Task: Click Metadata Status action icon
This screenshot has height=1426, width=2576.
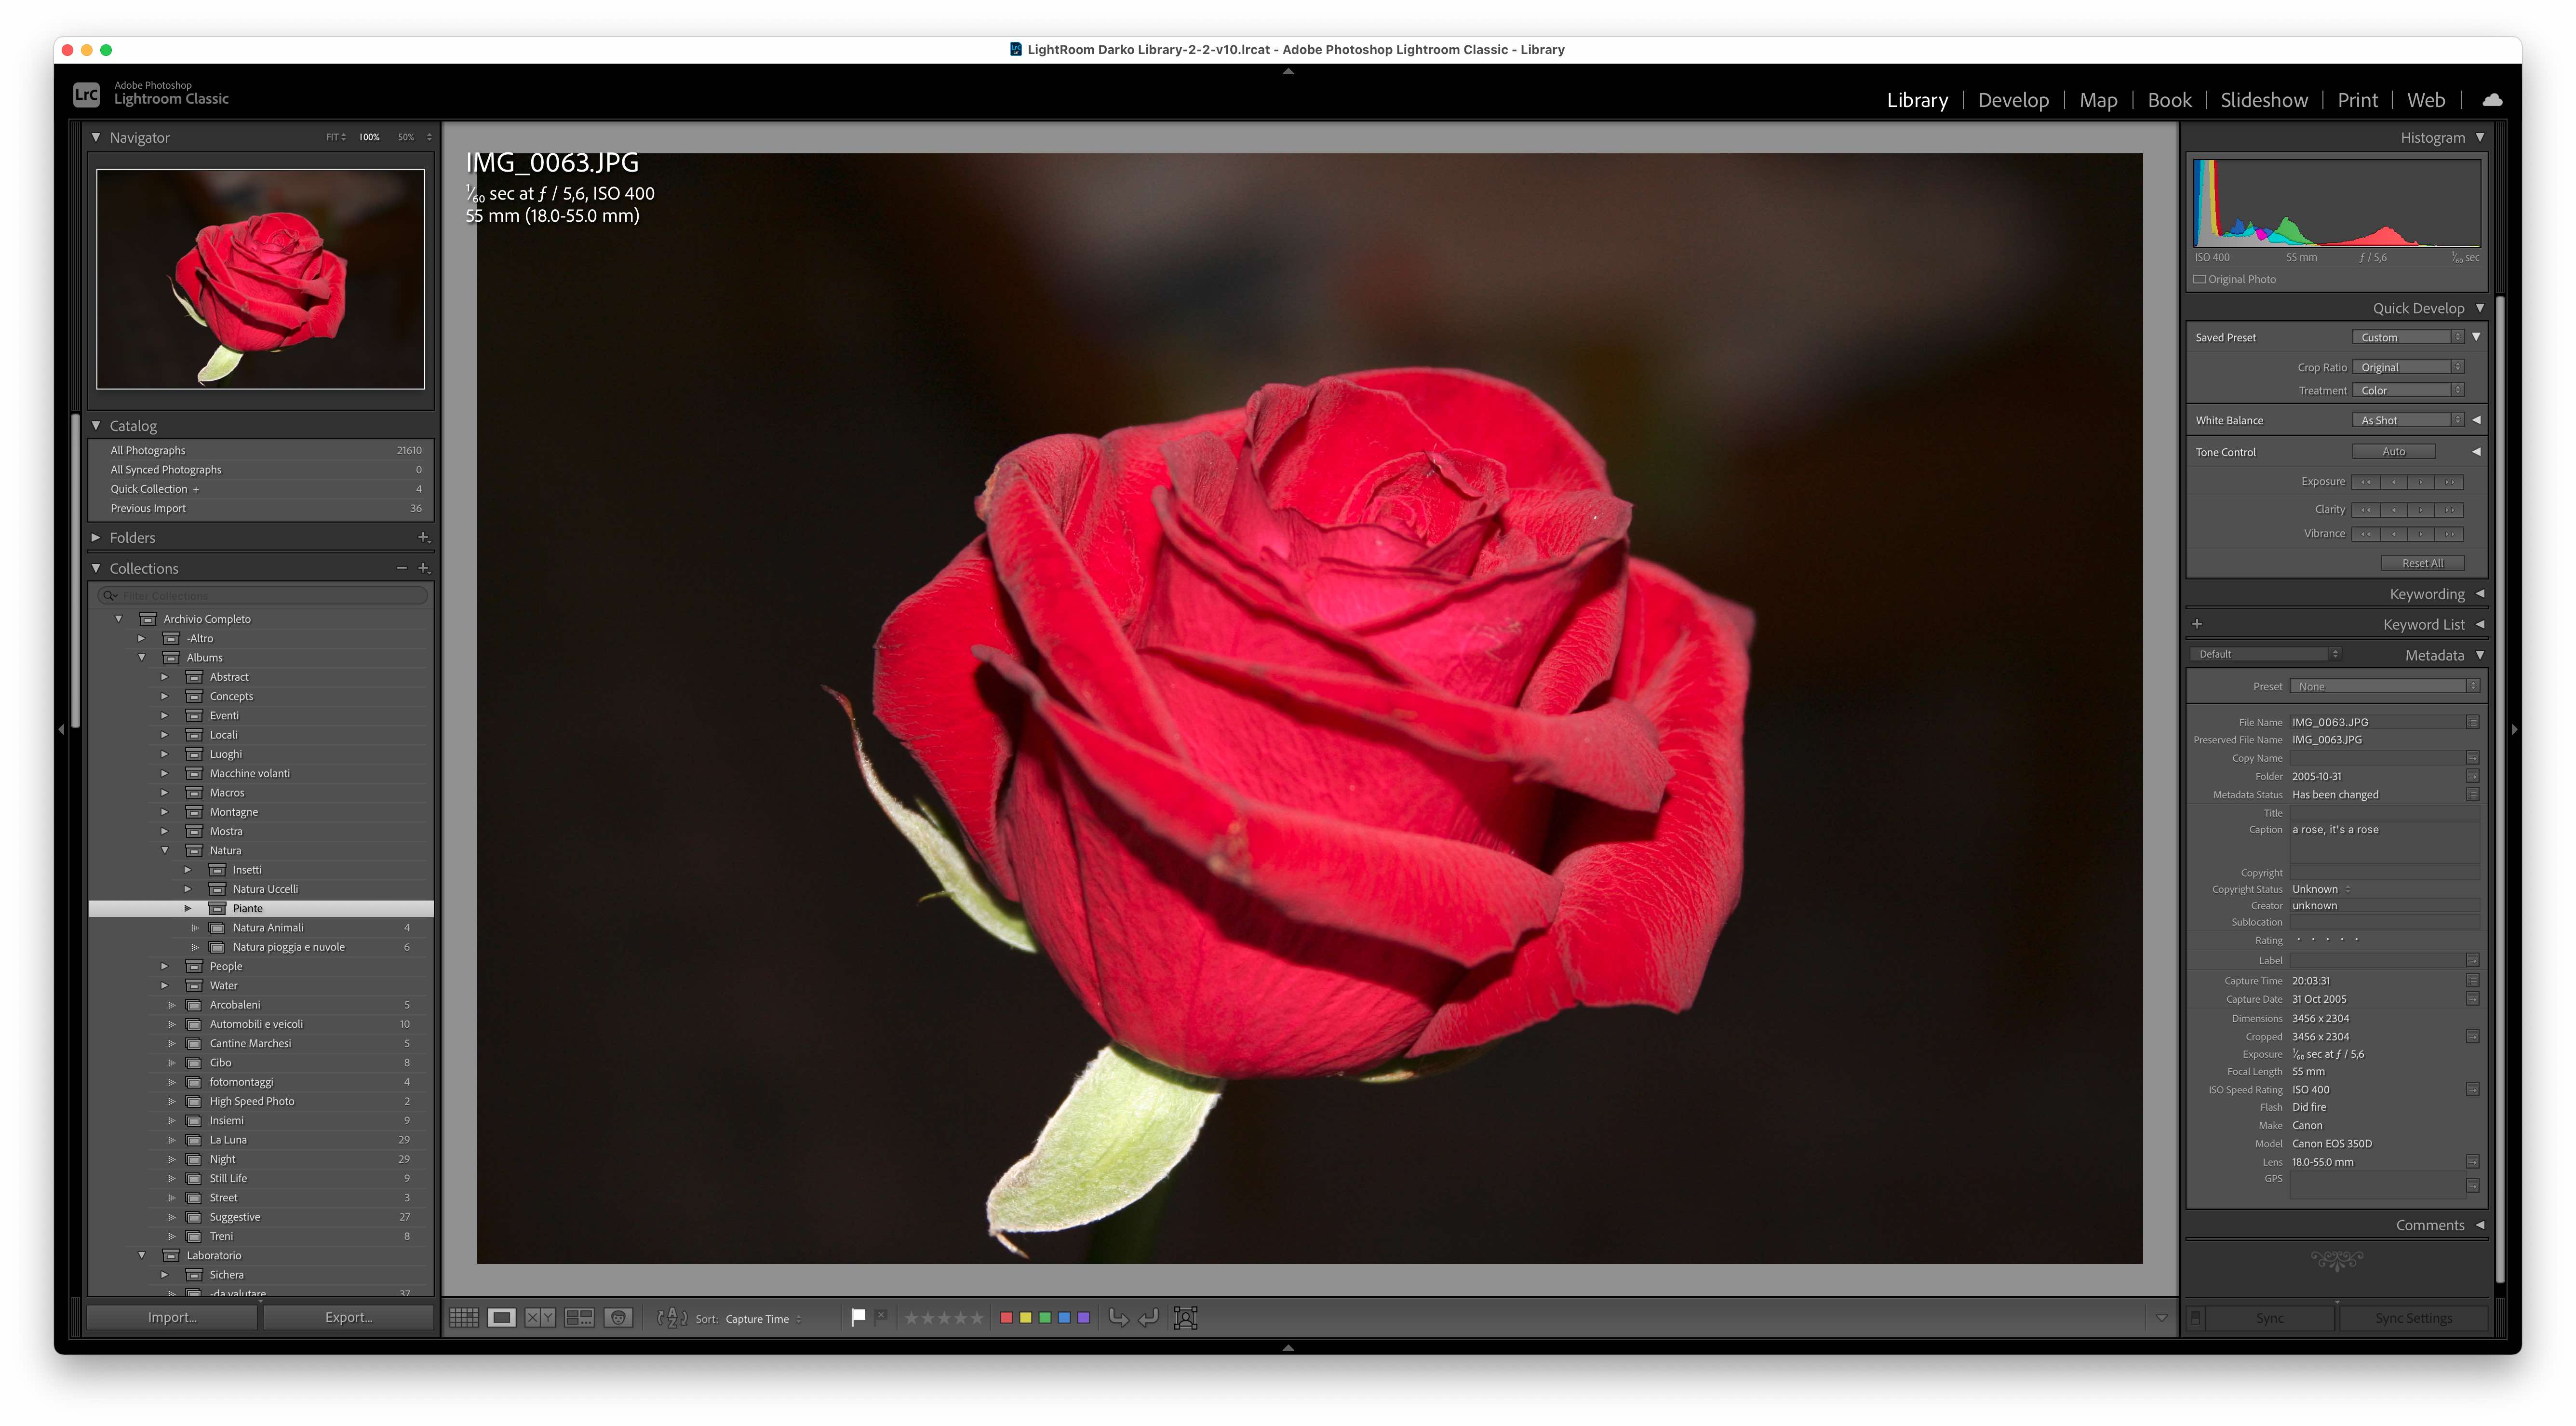Action: (2472, 795)
